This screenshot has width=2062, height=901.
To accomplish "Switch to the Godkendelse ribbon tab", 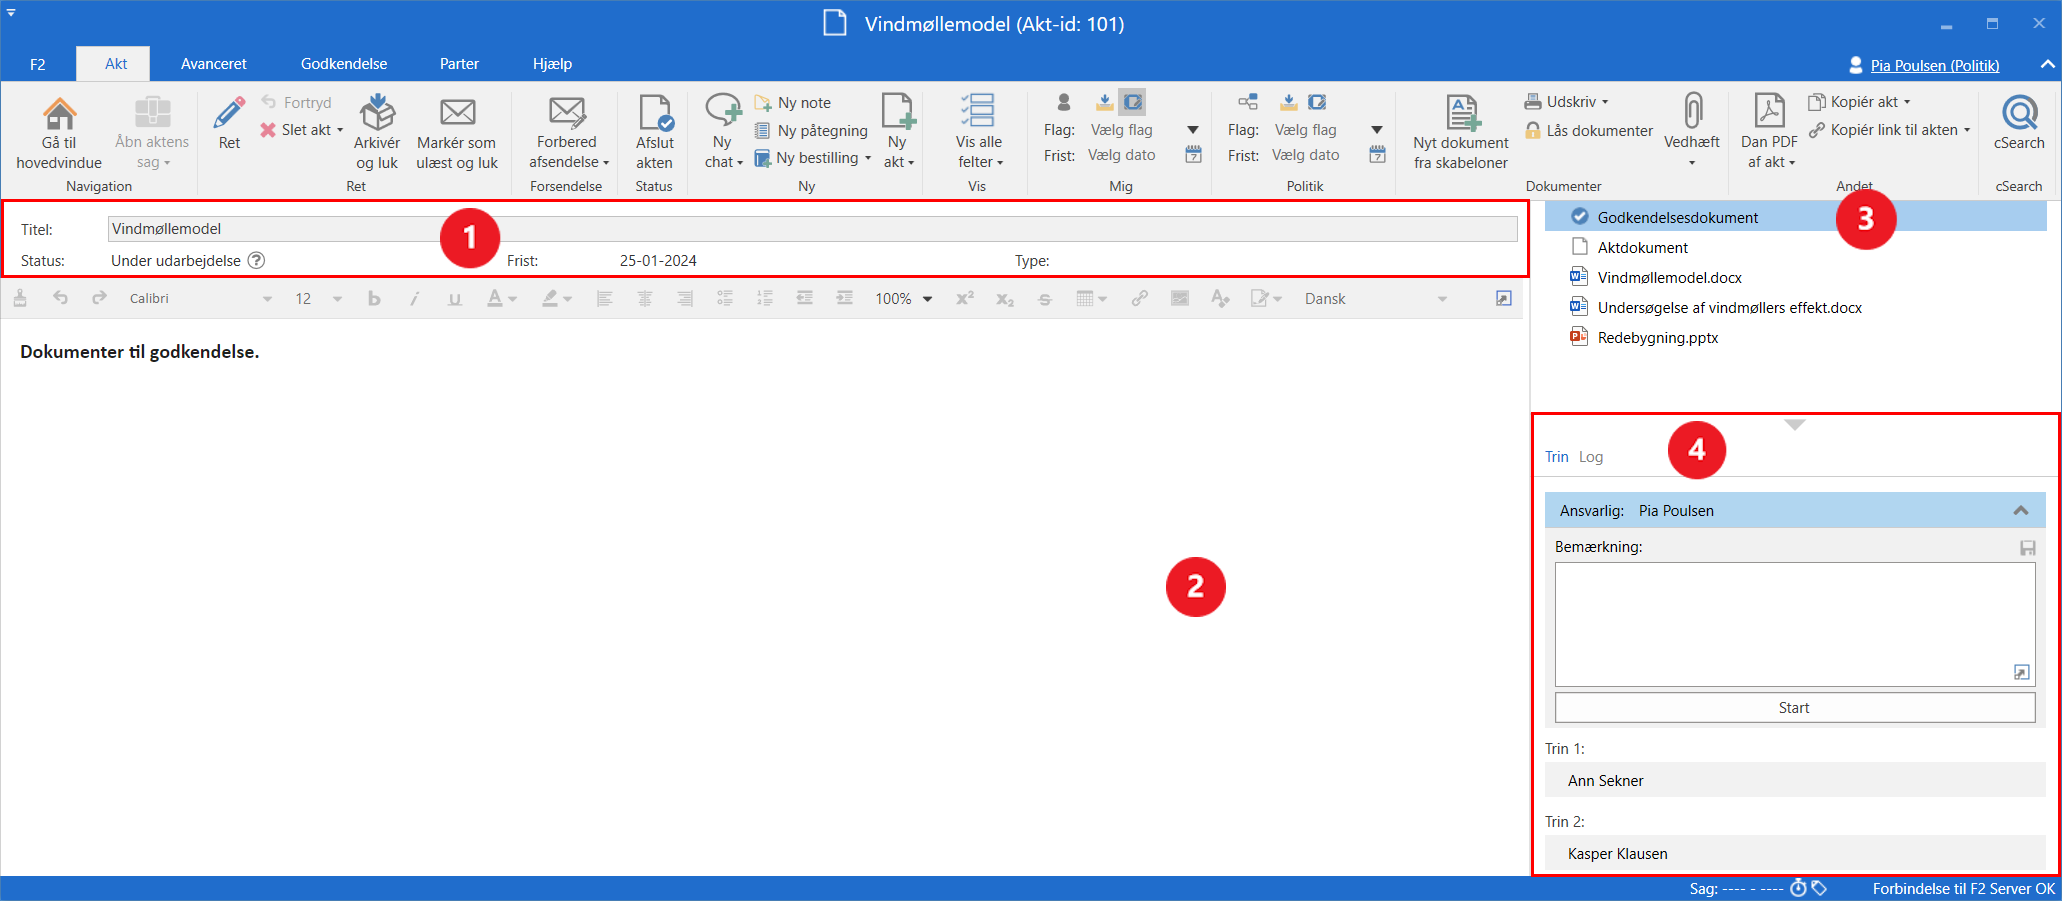I will (344, 64).
